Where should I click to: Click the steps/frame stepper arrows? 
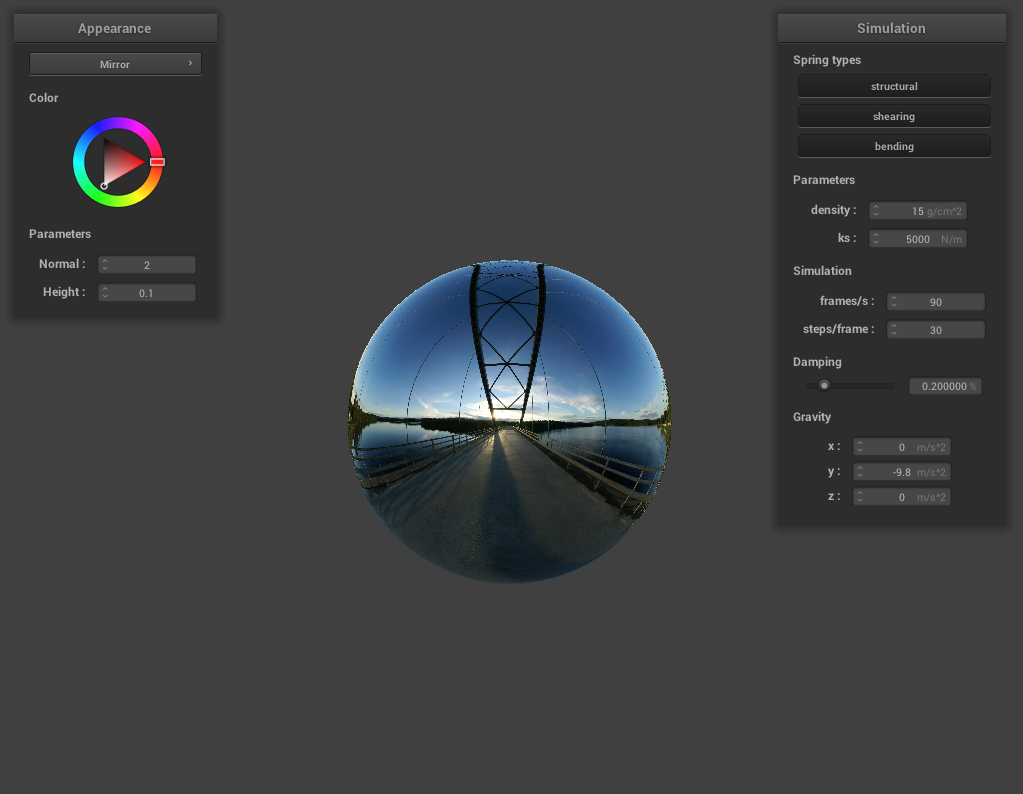[x=894, y=329]
